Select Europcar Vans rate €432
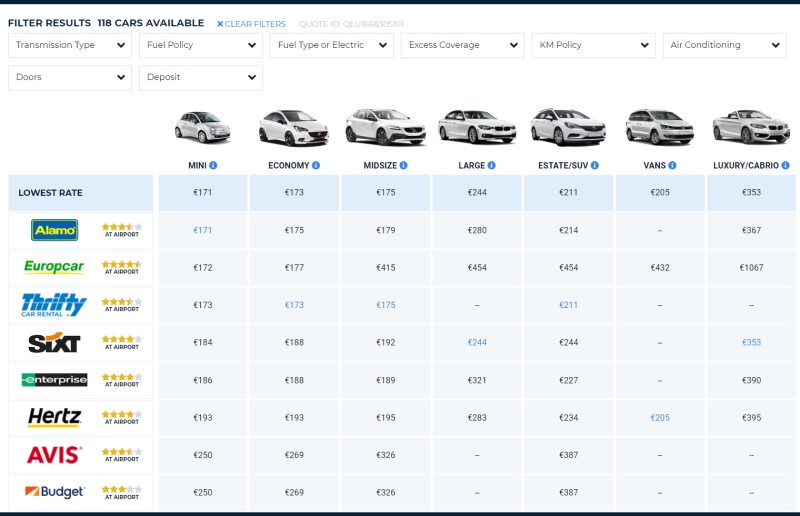 [x=660, y=267]
